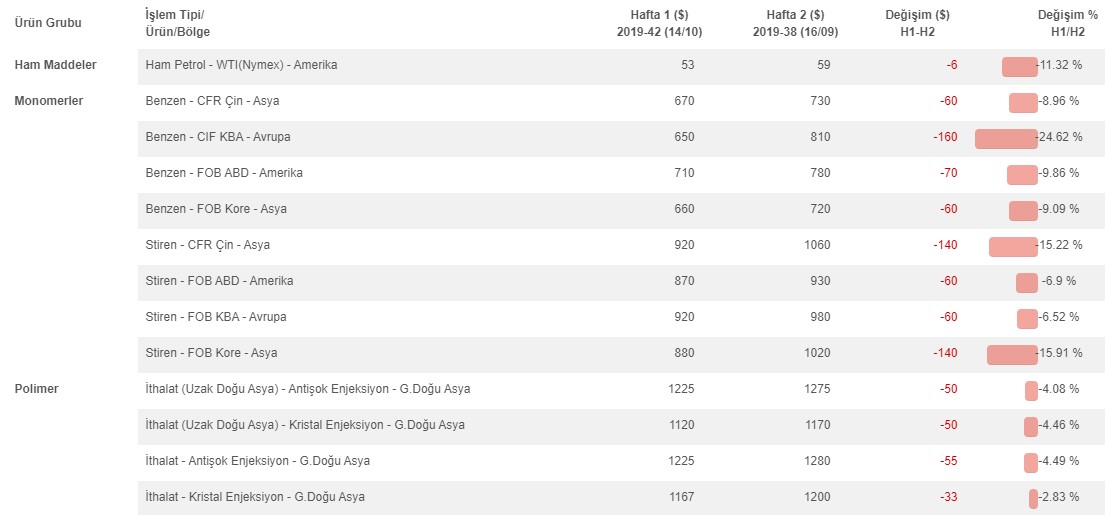Click the İthalat - Kristal Enjeksiyon row

621,497
